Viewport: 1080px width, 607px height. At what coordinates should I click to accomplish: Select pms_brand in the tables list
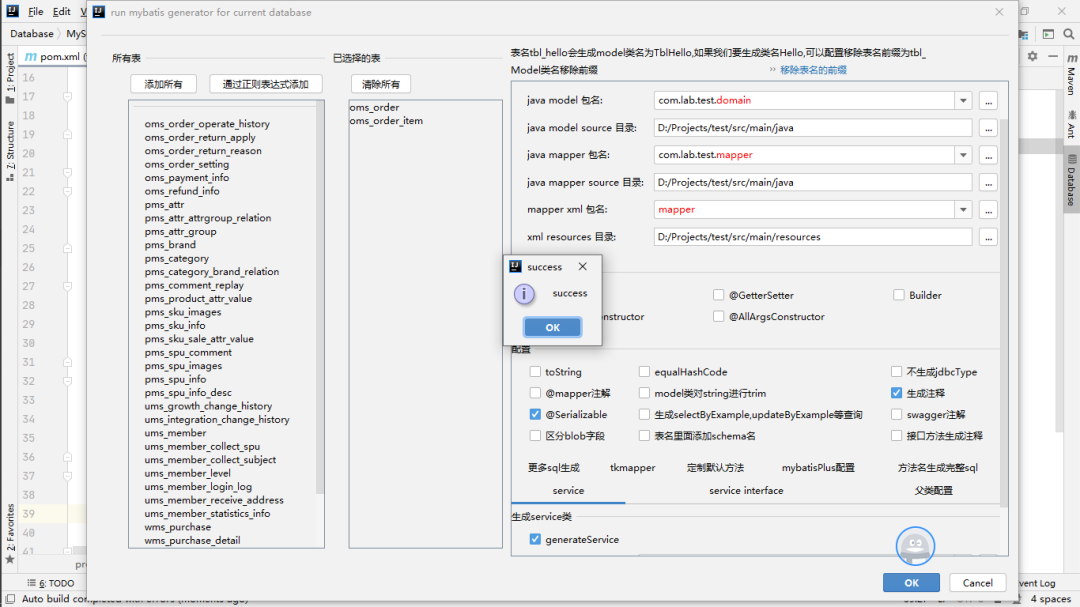click(168, 245)
